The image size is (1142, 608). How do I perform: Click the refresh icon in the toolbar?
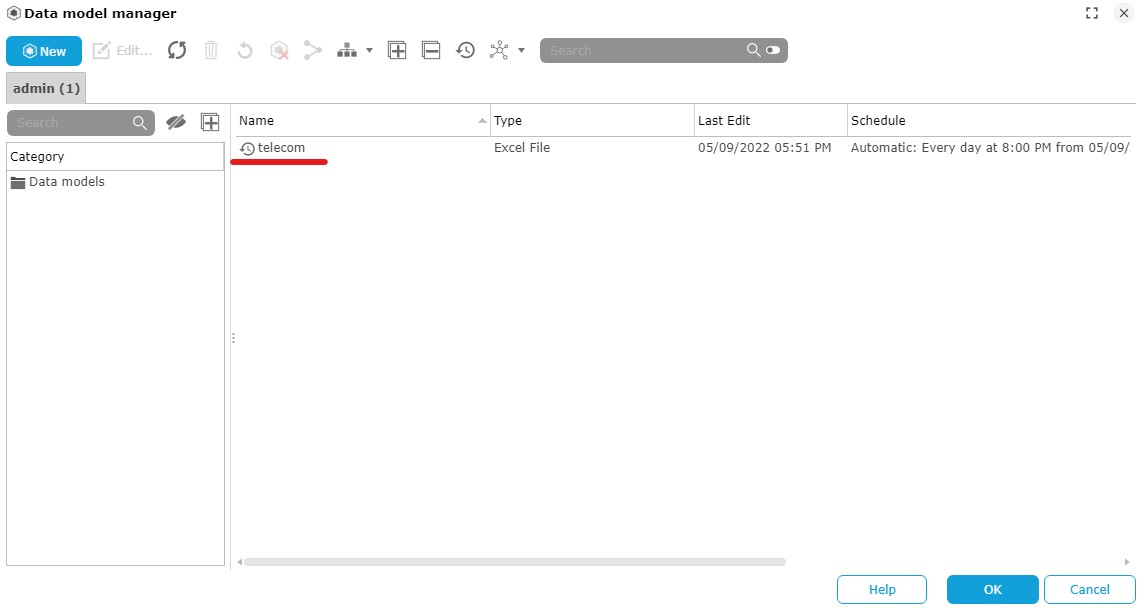pyautogui.click(x=177, y=50)
